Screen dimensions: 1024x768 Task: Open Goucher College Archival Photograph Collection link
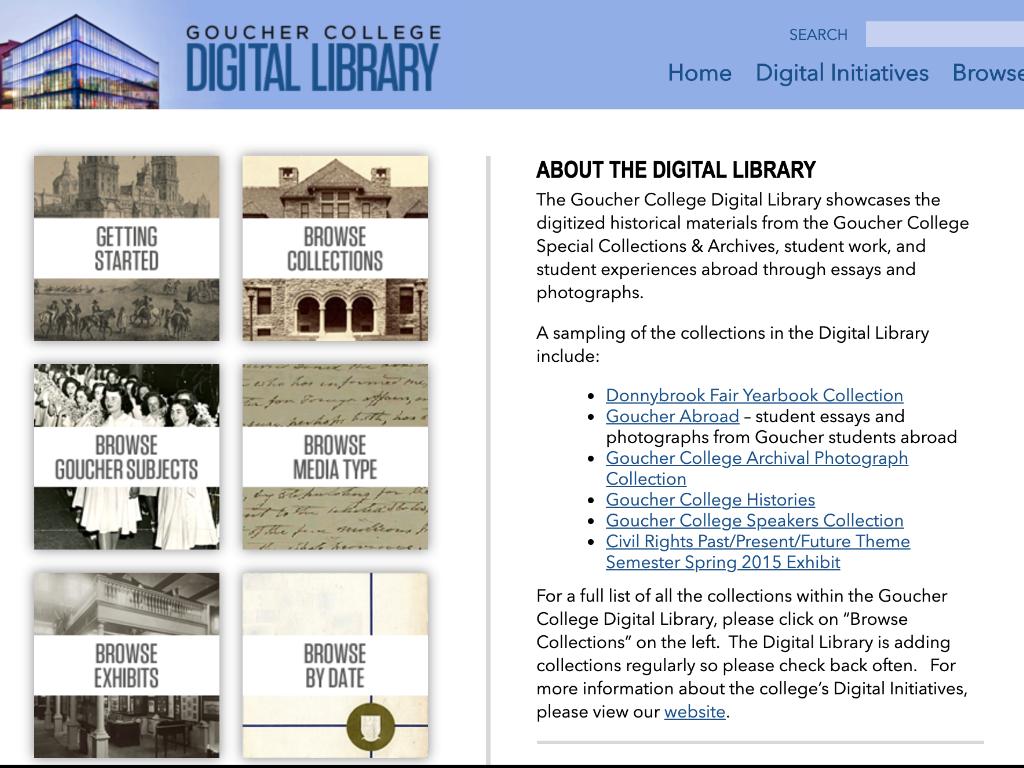(756, 458)
